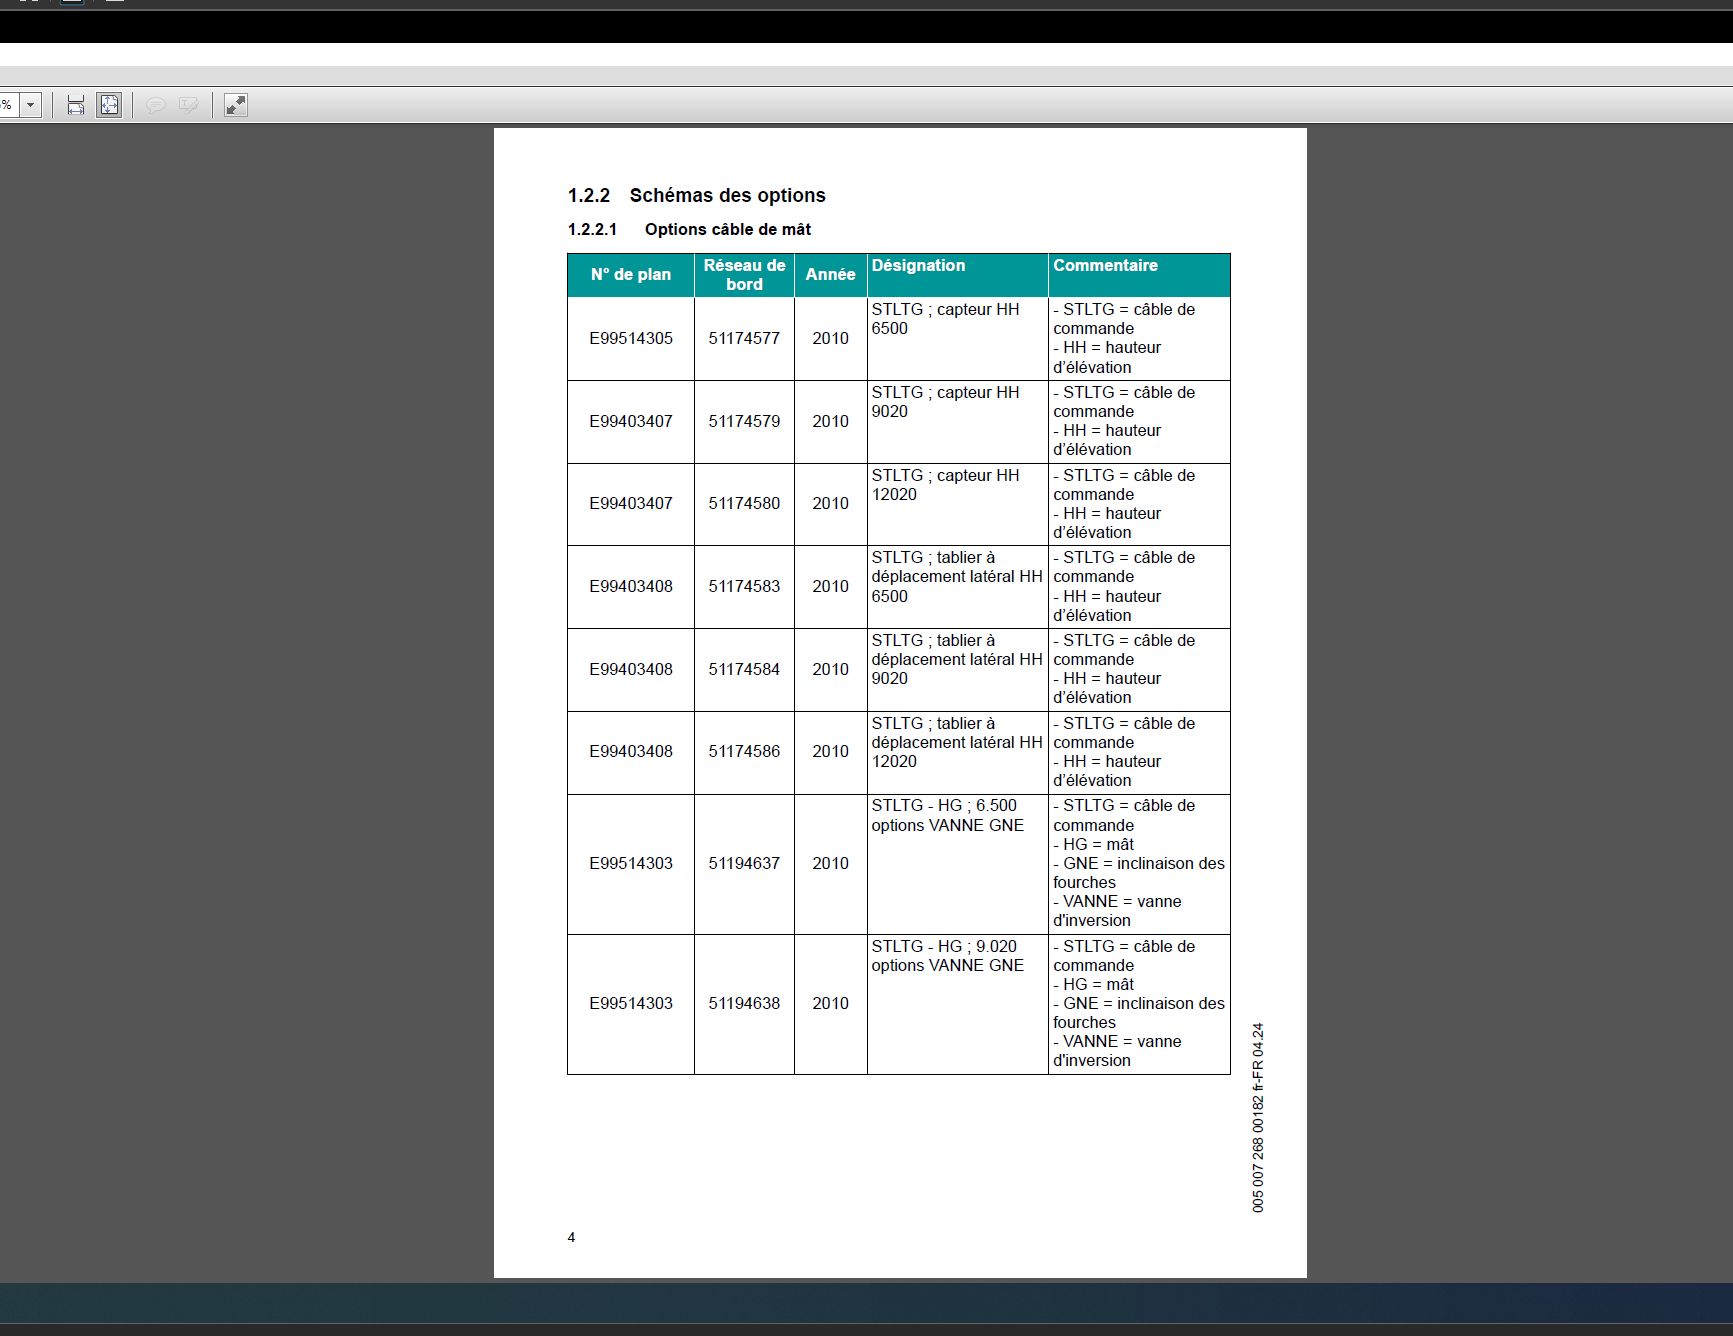Click plan number in the 51194638 row
Viewport: 1733px width, 1336px height.
click(x=631, y=1003)
